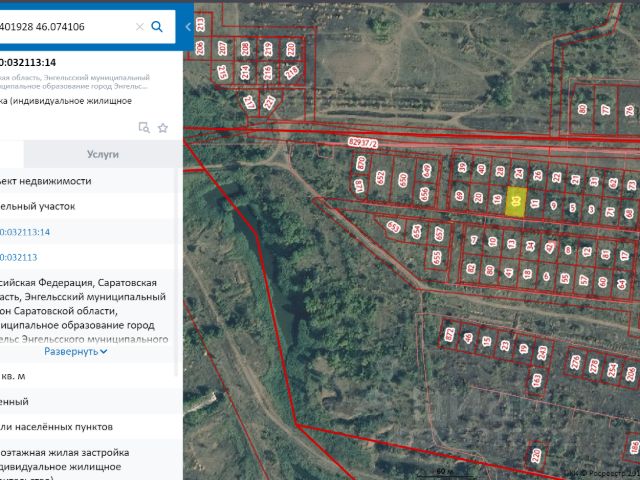Click parcel number 13
Image resolution: width=640 pixels, height=480 pixels.
[511, 244]
